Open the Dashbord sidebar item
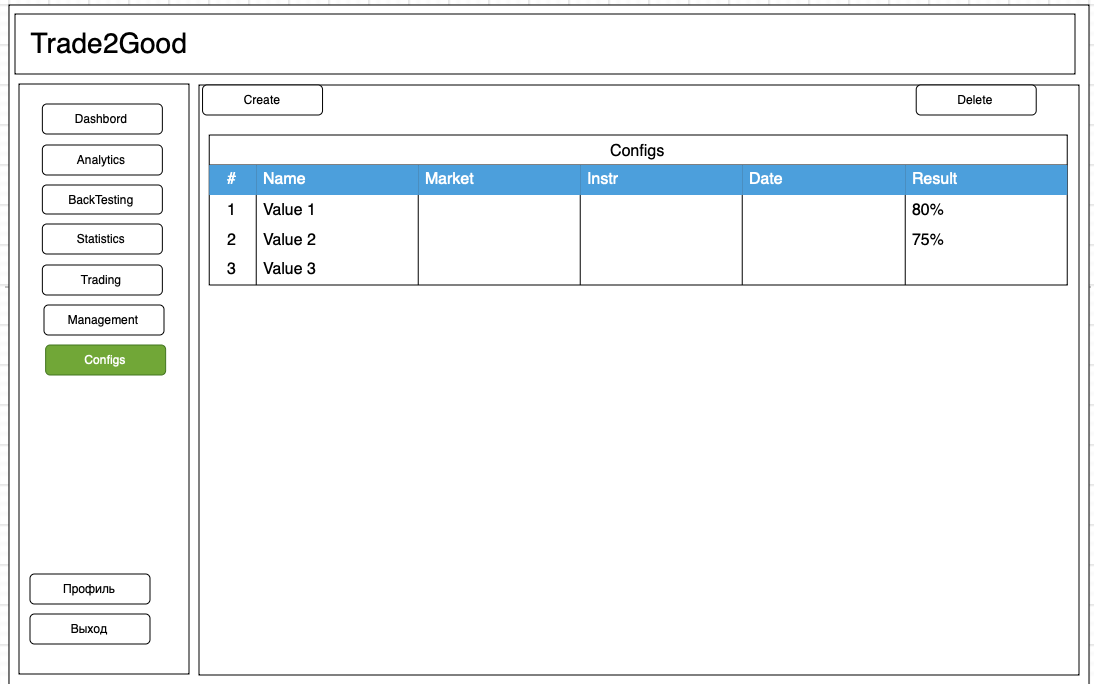This screenshot has width=1094, height=684. [102, 119]
